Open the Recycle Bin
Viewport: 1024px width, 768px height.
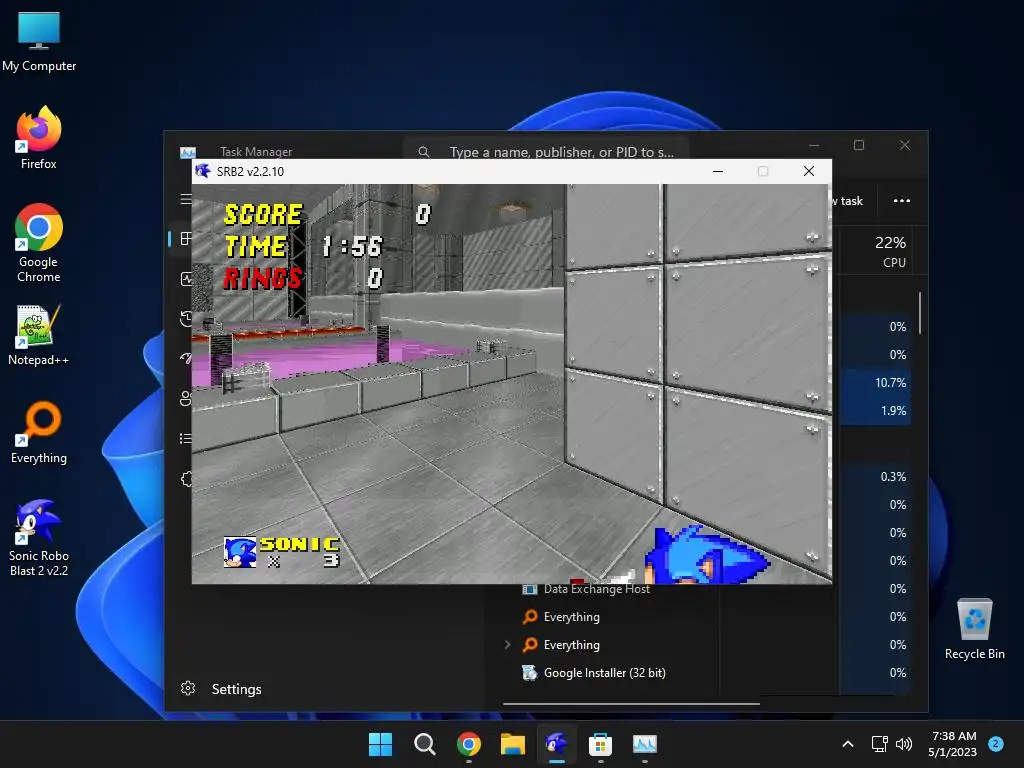pyautogui.click(x=974, y=628)
